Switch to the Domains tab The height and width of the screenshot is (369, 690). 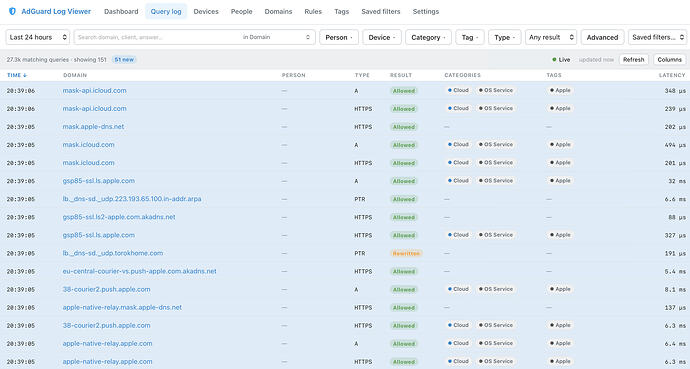(278, 11)
